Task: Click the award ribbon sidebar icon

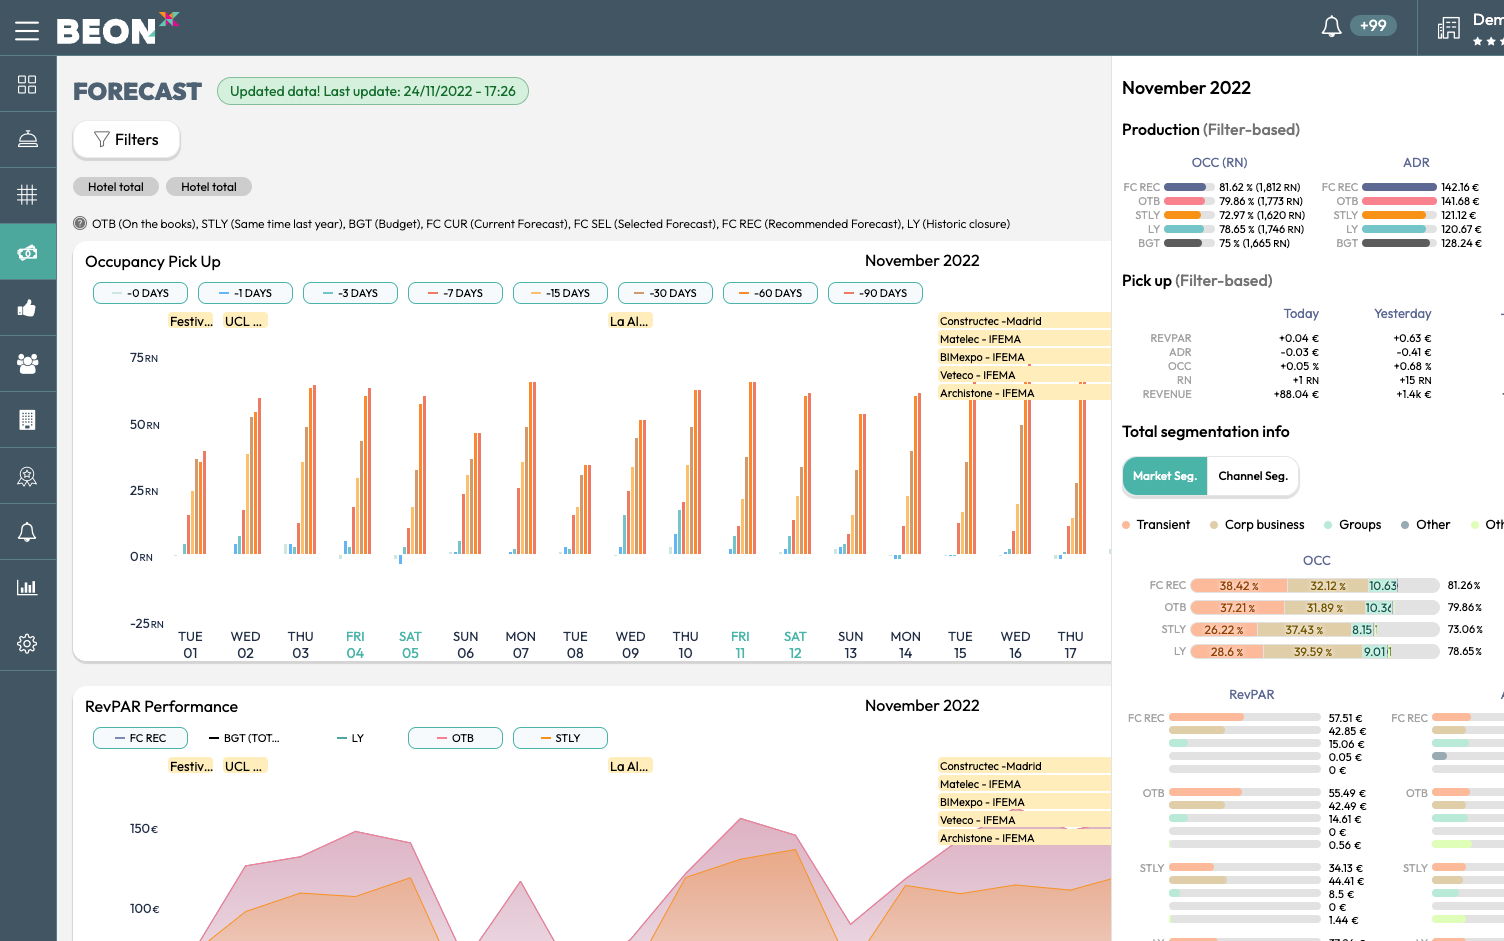Action: (27, 477)
